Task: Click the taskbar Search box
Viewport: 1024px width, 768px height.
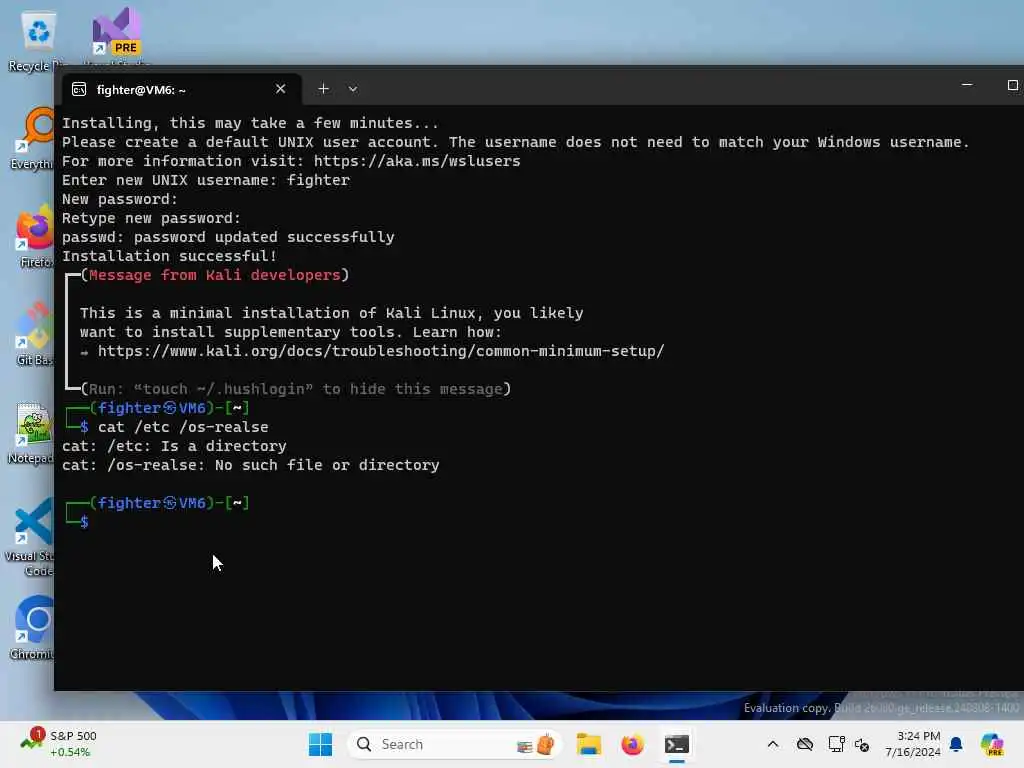Action: 455,744
